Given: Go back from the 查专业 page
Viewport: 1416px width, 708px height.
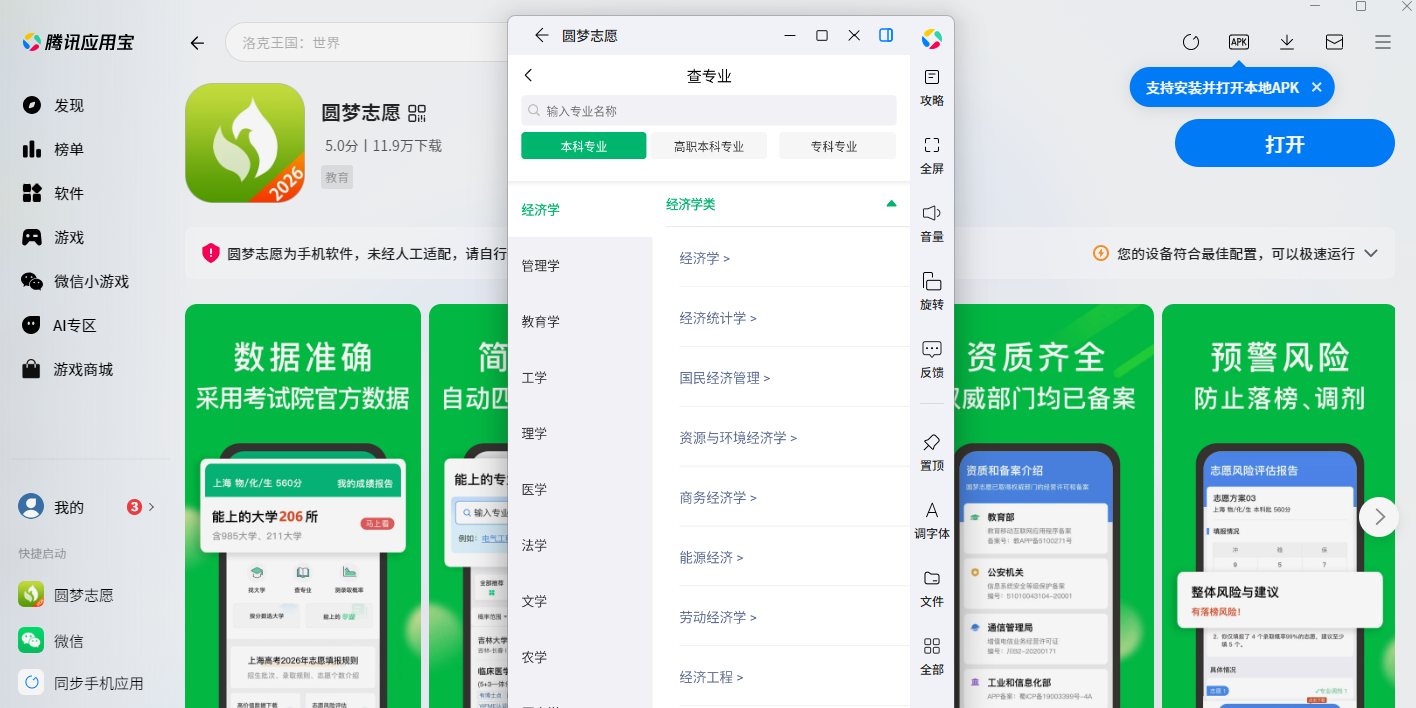Looking at the screenshot, I should [x=529, y=75].
